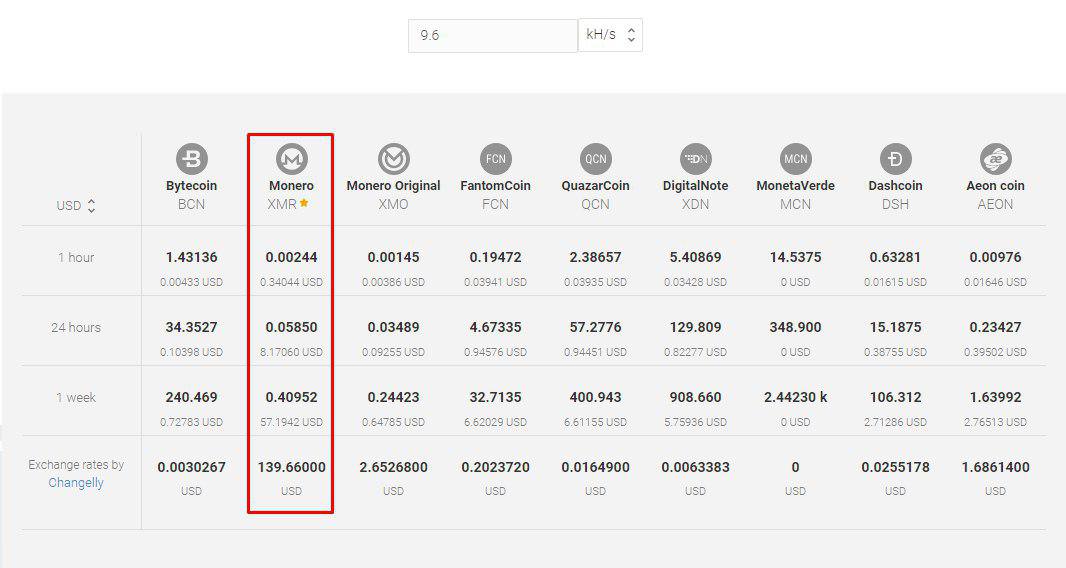This screenshot has width=1066, height=568.
Task: Select Aeon 1 hour value 0.00976
Action: [x=995, y=258]
